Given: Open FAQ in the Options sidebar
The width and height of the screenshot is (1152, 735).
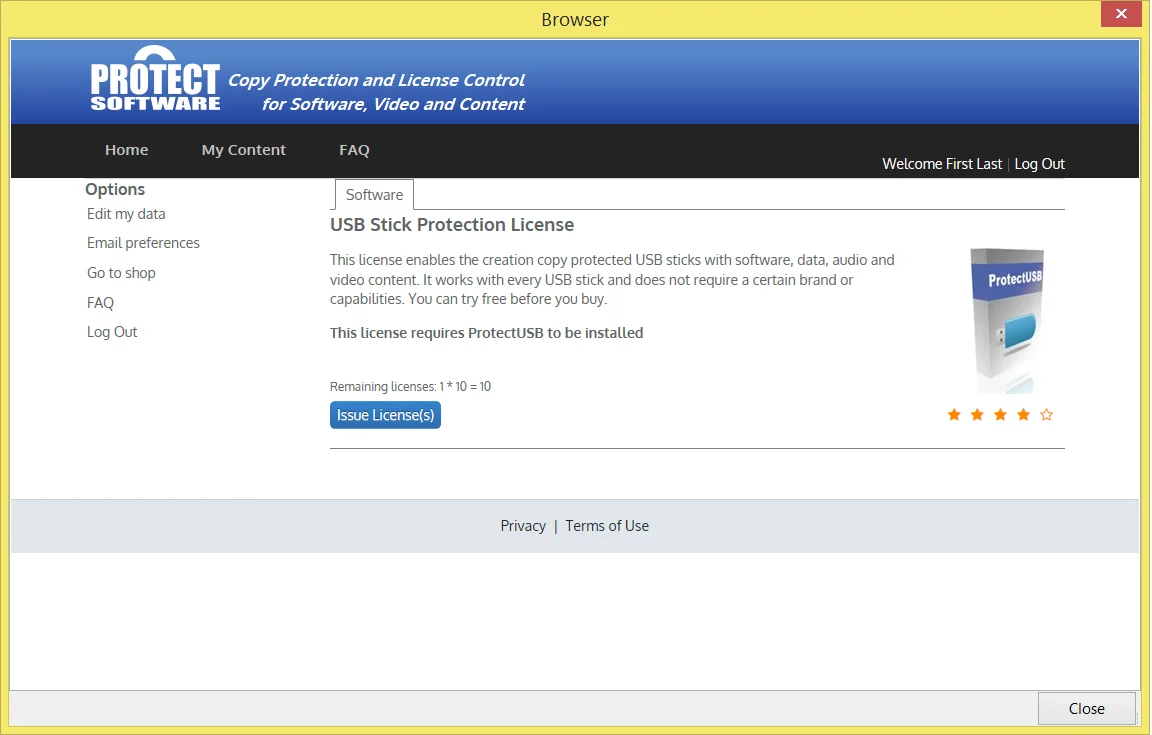Looking at the screenshot, I should pyautogui.click(x=101, y=303).
